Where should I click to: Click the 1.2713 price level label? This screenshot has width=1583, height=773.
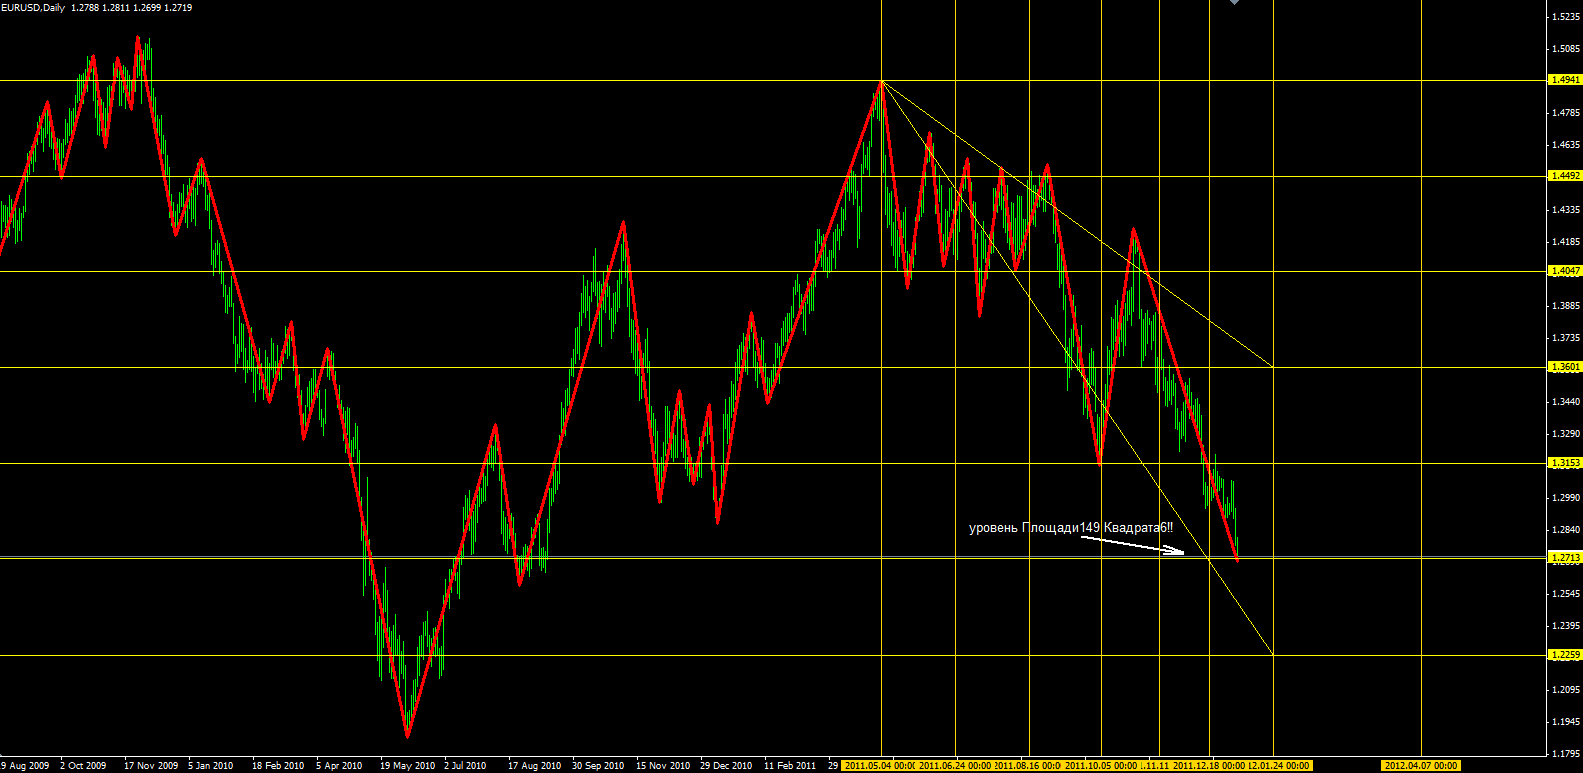(1564, 558)
